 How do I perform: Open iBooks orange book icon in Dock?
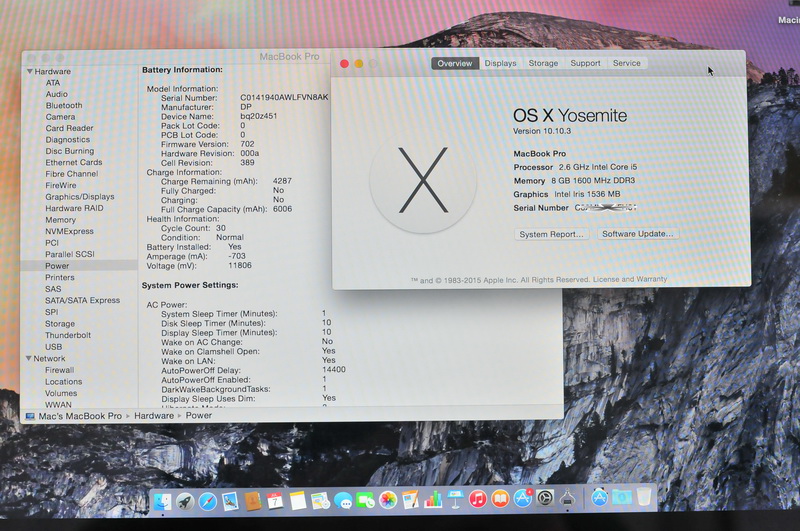tap(500, 499)
